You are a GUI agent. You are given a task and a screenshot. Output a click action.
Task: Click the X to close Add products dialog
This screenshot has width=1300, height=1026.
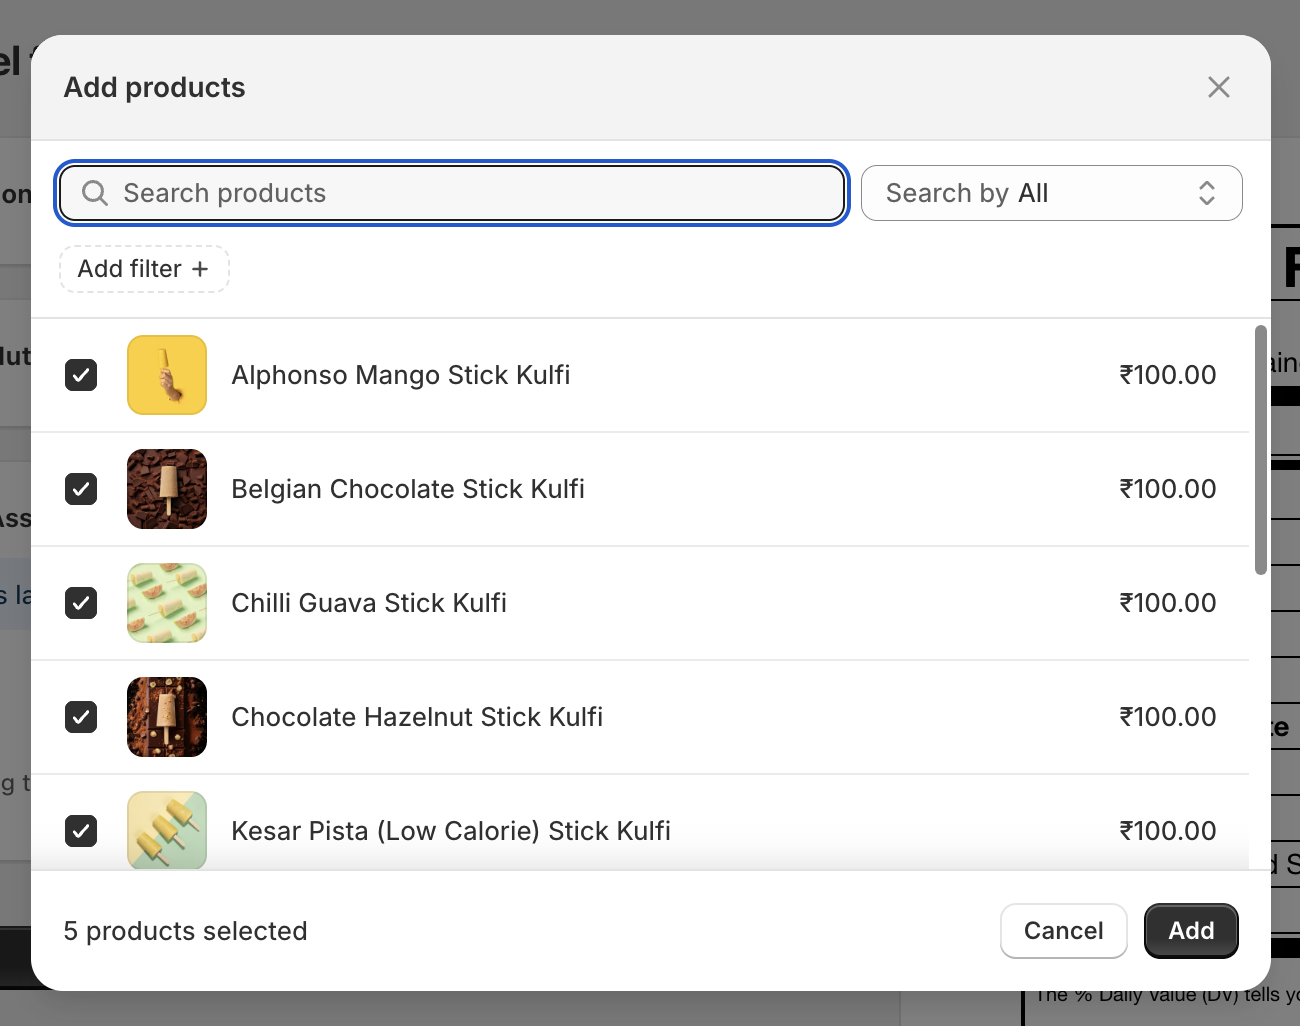(1218, 87)
